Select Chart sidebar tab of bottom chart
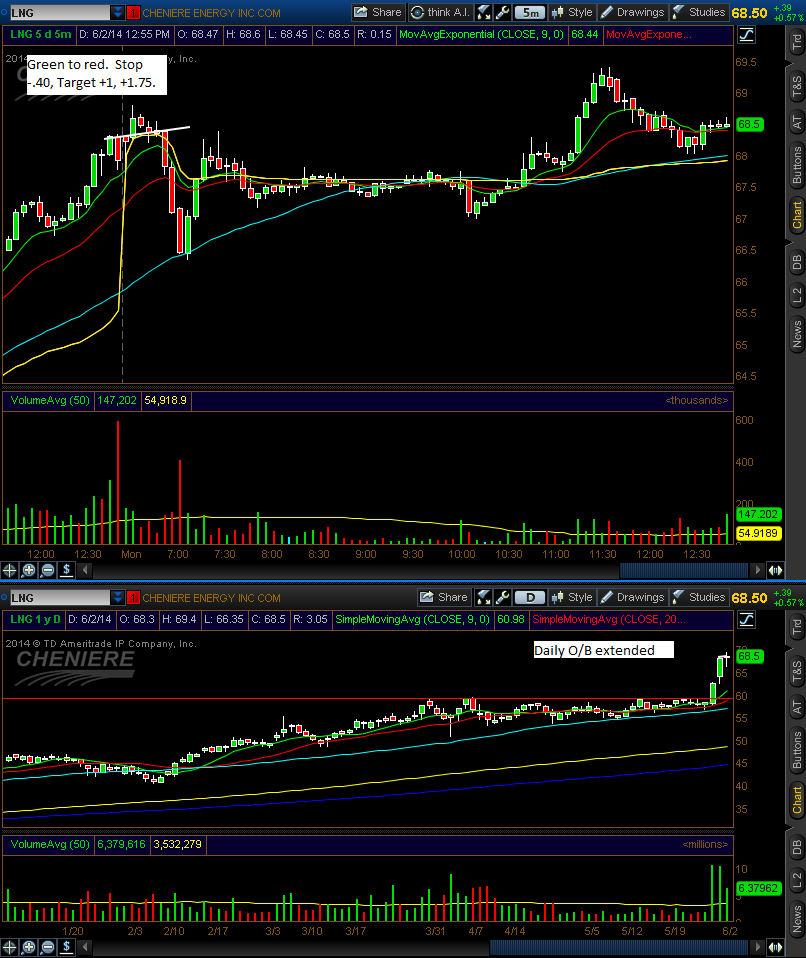The width and height of the screenshot is (806, 958). coord(796,800)
